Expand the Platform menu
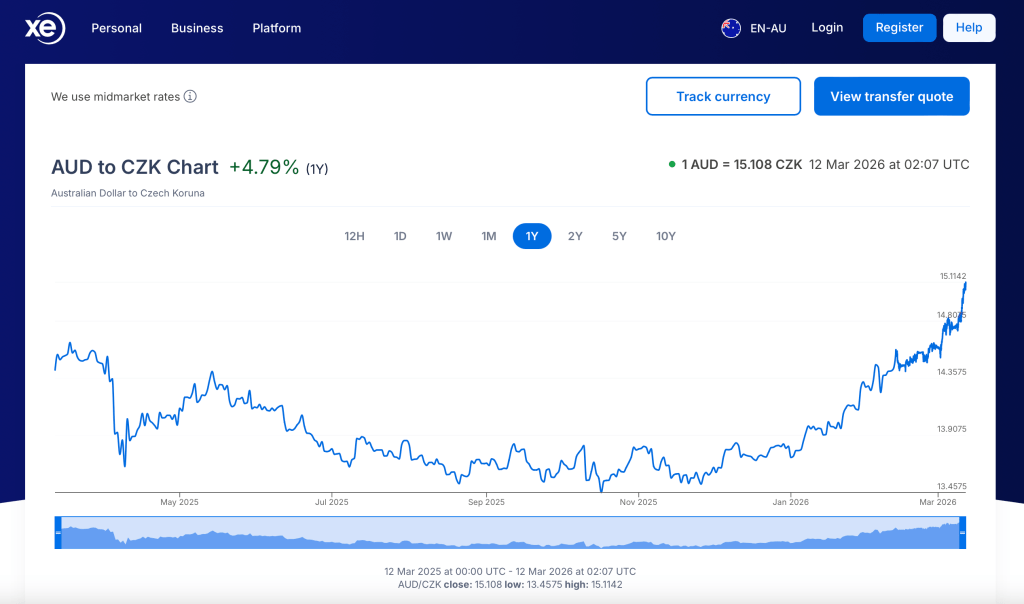Image resolution: width=1024 pixels, height=604 pixels. 277,28
